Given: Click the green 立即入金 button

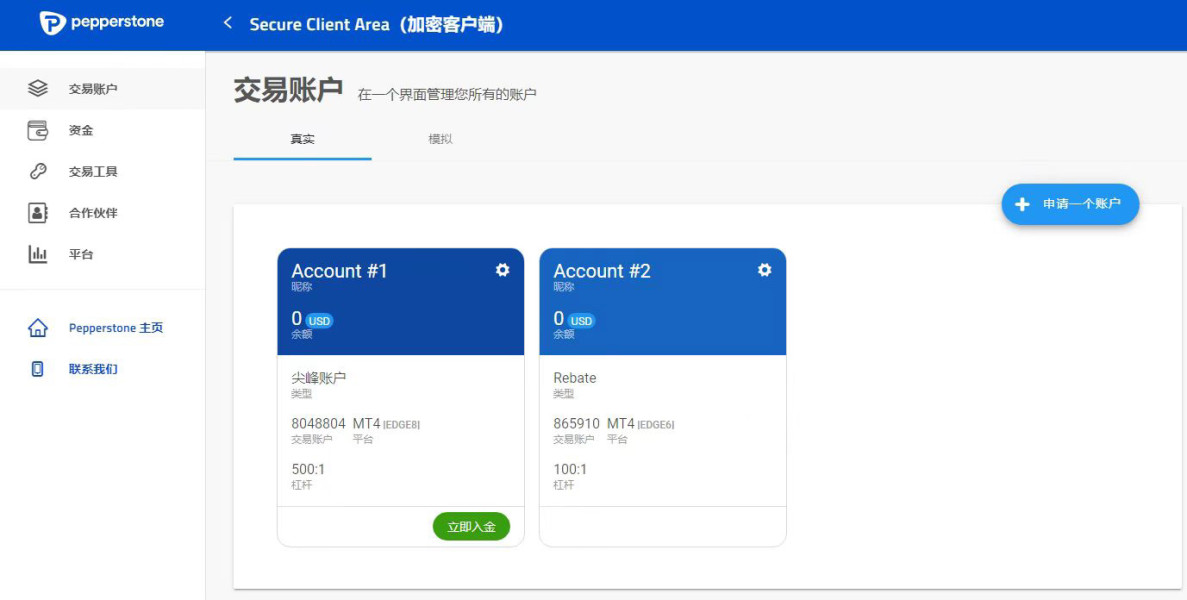Looking at the screenshot, I should point(471,527).
